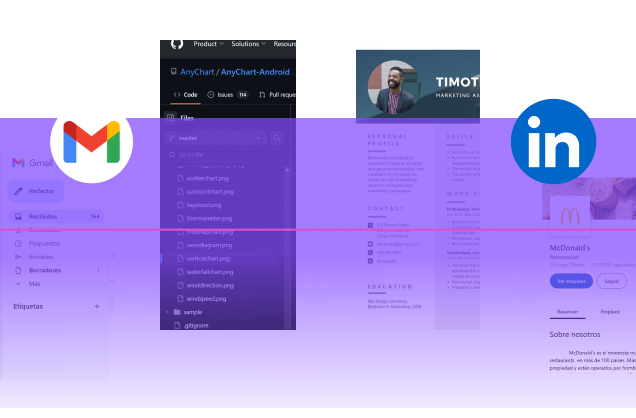
Task: Click the large Gmail logo icon
Action: click(x=91, y=142)
